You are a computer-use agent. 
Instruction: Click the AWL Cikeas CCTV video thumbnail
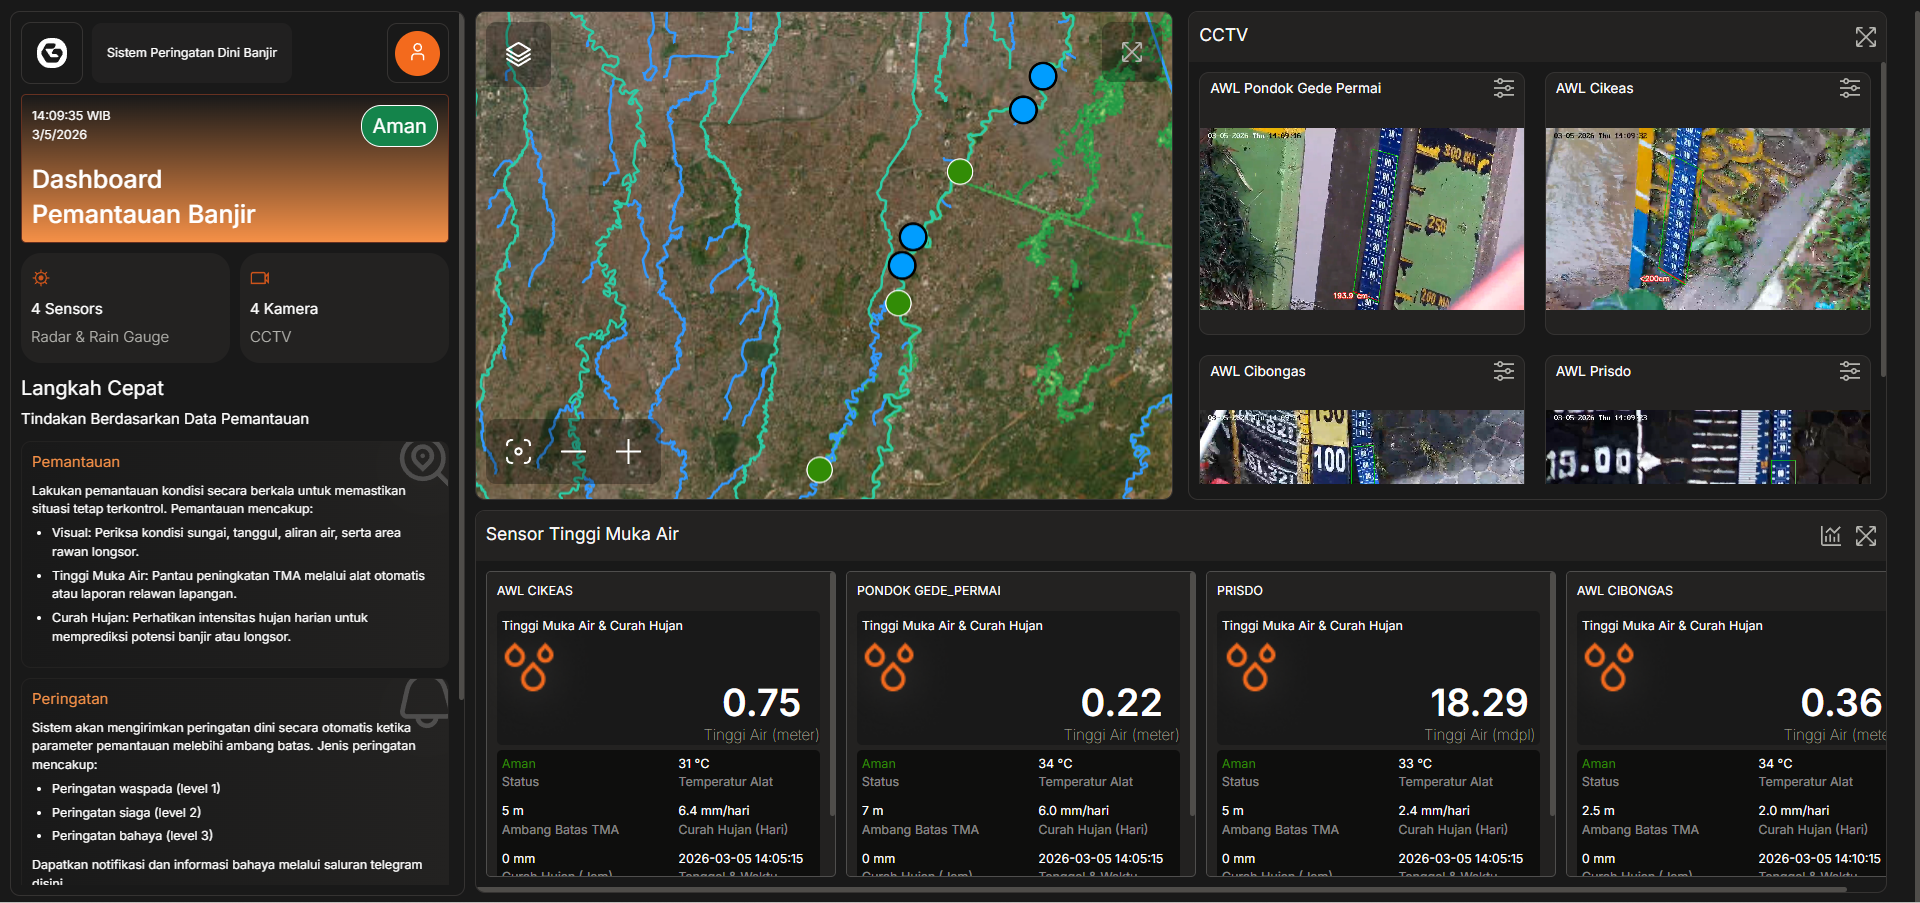1706,219
